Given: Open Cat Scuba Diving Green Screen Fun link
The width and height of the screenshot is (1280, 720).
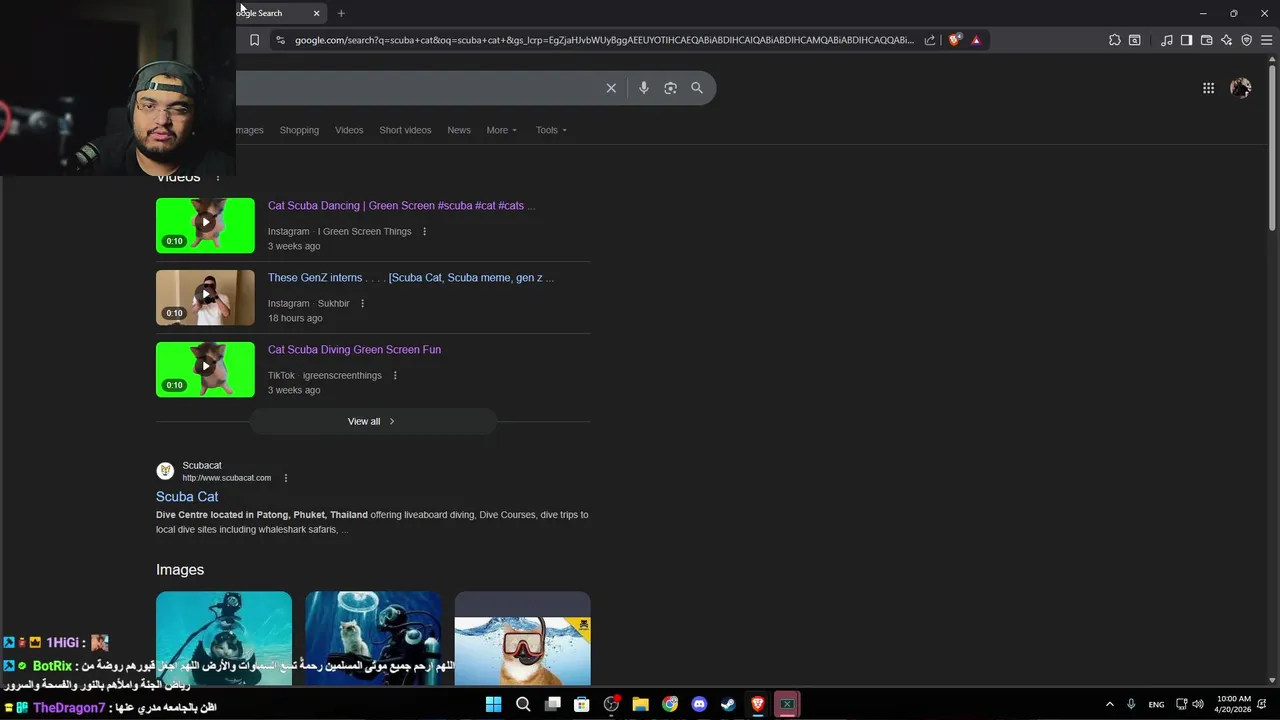Looking at the screenshot, I should click(x=354, y=349).
